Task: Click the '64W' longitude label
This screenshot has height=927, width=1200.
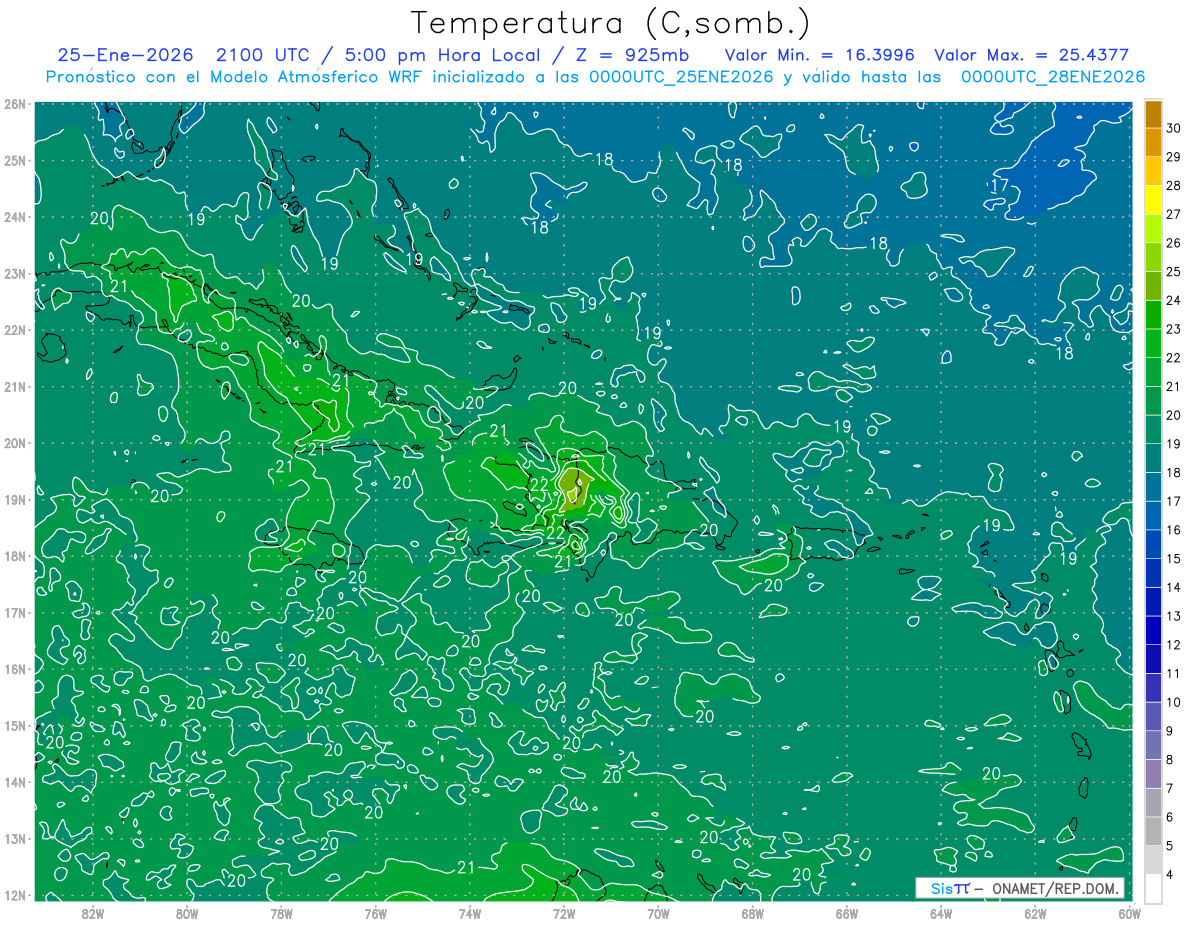Action: 940,912
